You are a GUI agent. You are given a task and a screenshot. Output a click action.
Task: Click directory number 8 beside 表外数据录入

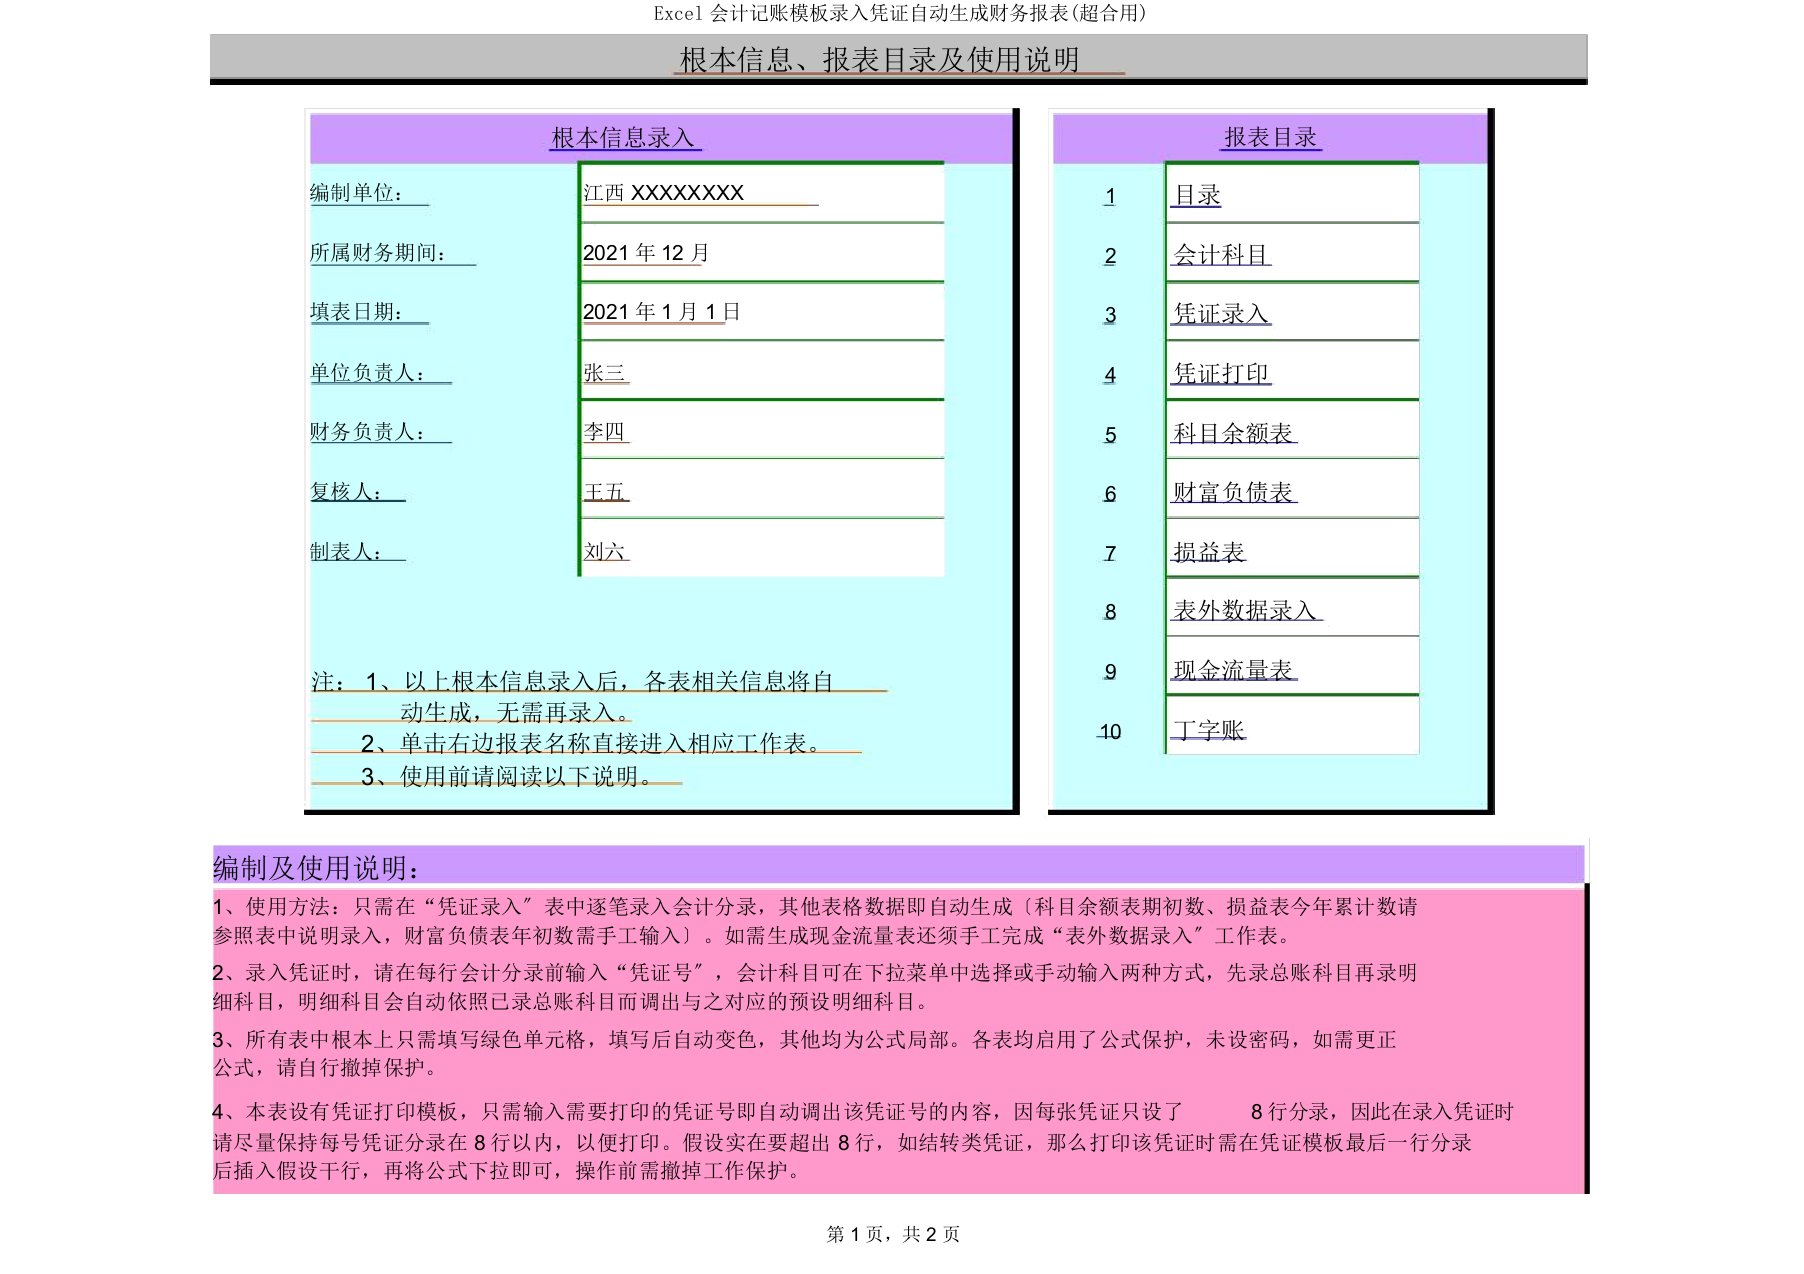tap(1110, 612)
